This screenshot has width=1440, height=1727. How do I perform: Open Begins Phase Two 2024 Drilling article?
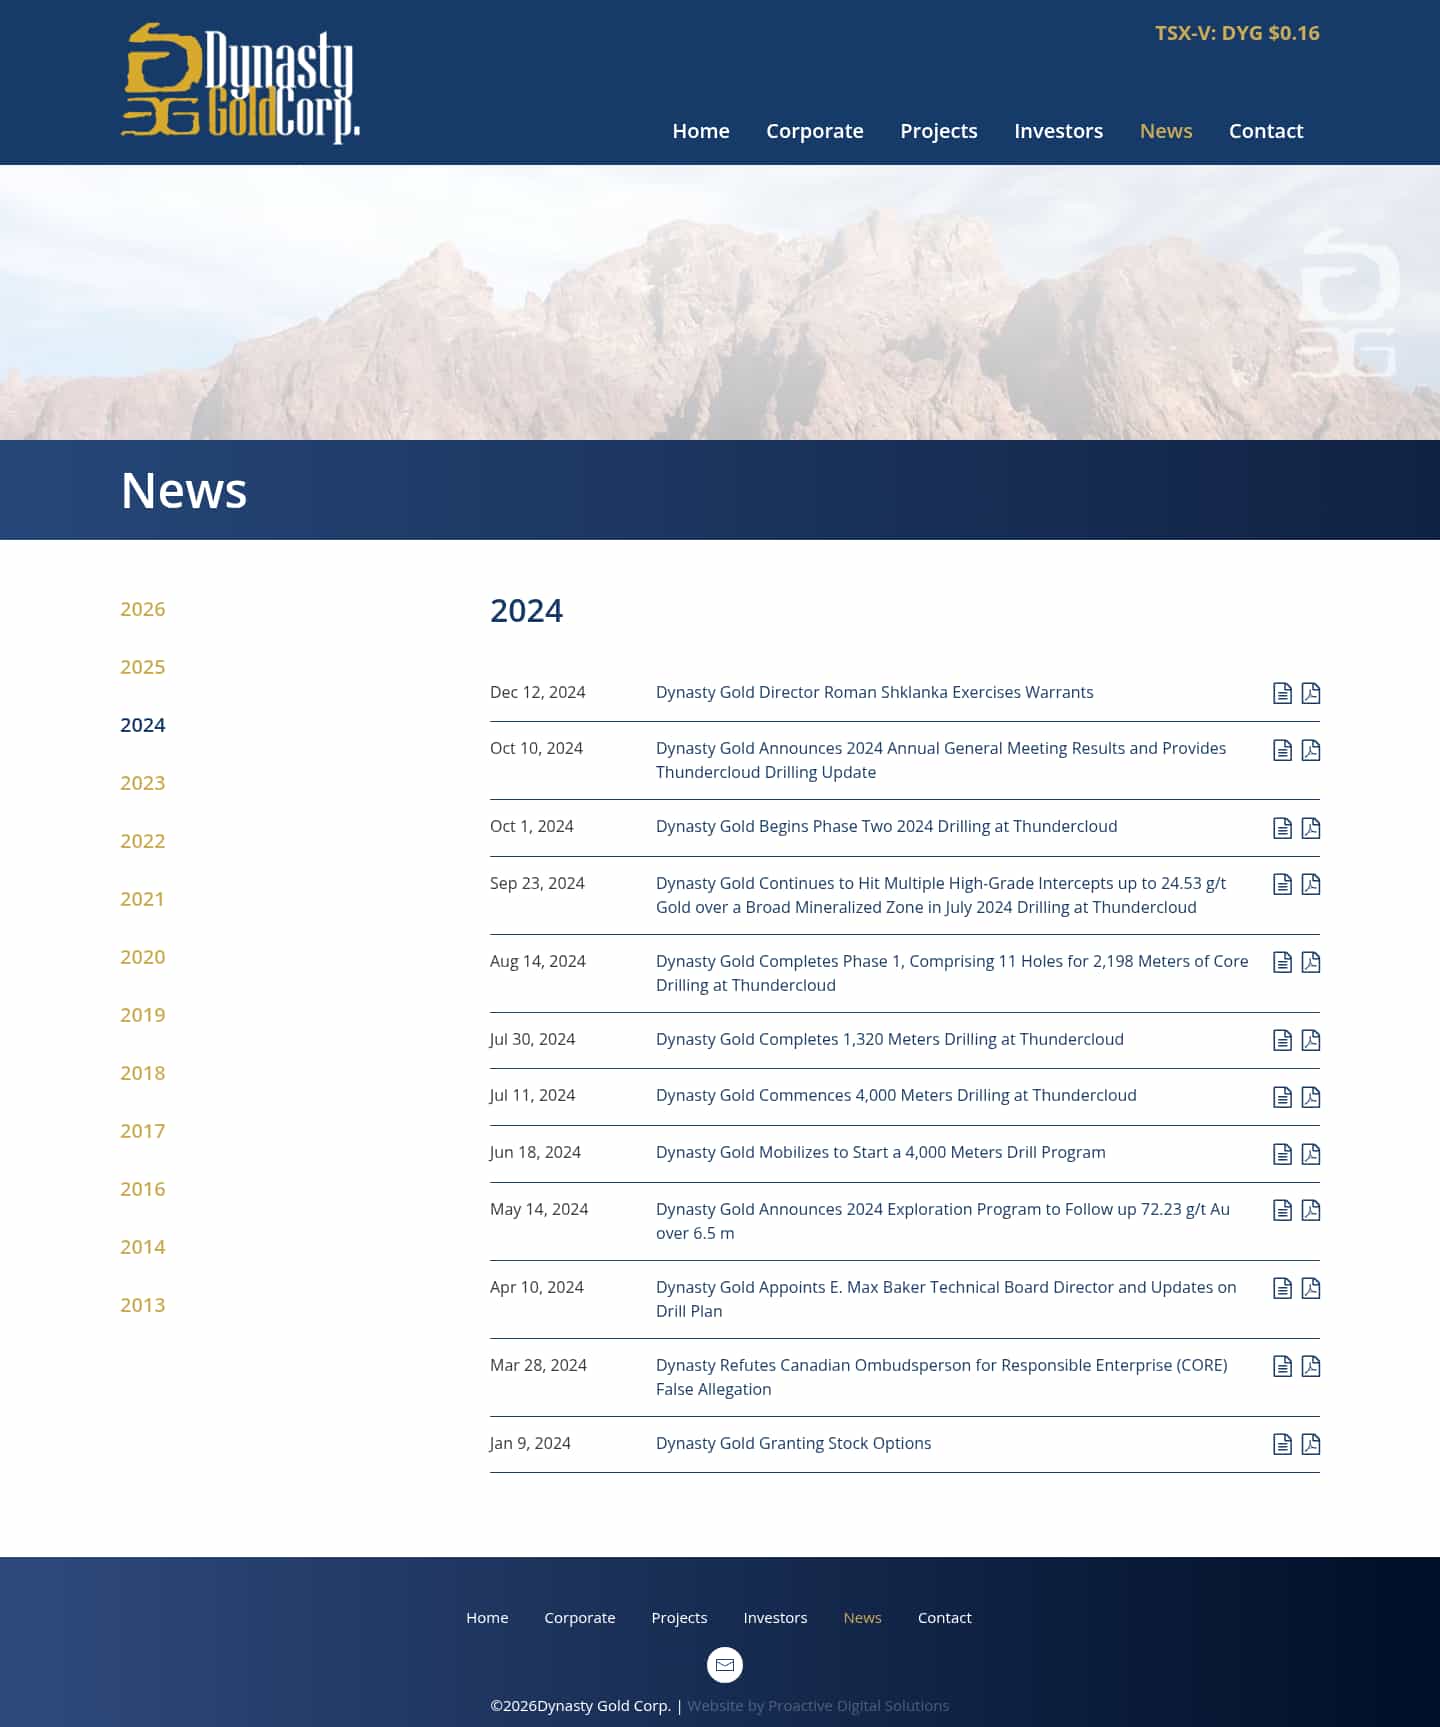tap(887, 826)
